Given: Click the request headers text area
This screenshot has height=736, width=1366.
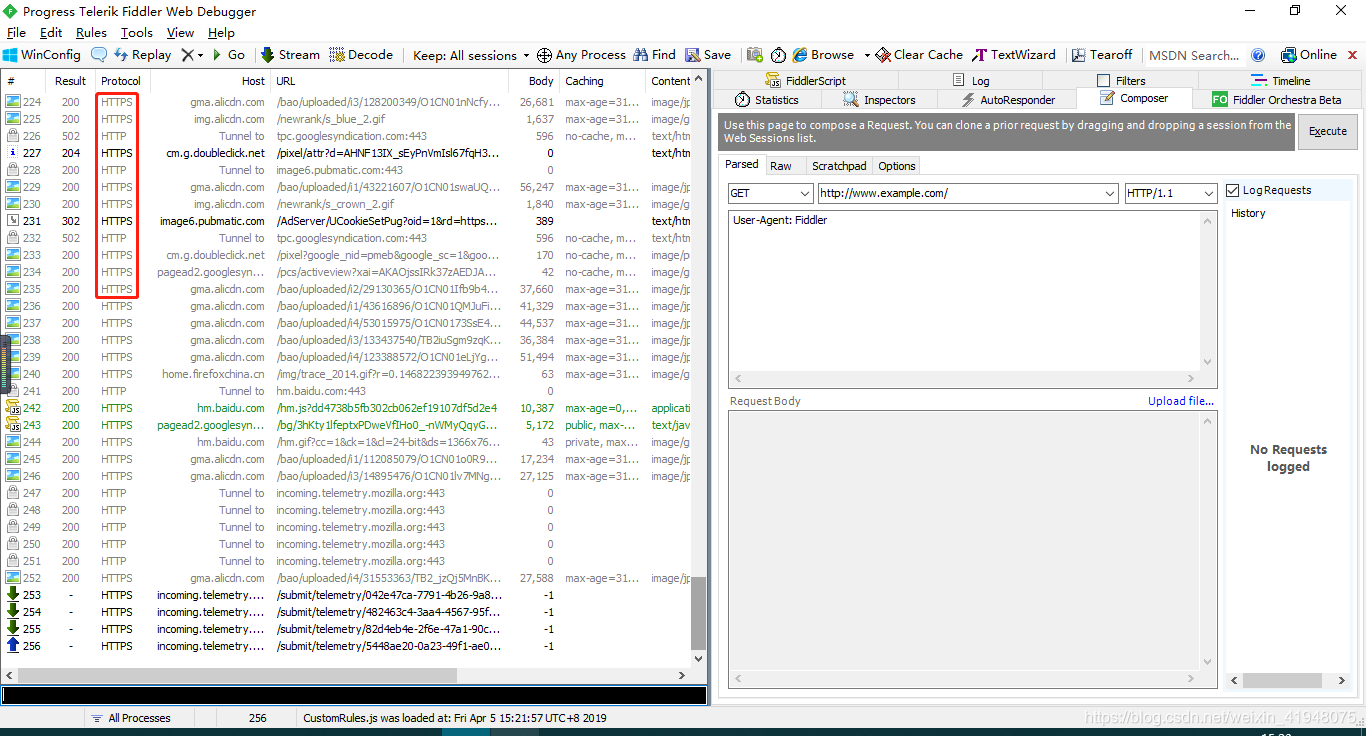Looking at the screenshot, I should click(966, 292).
